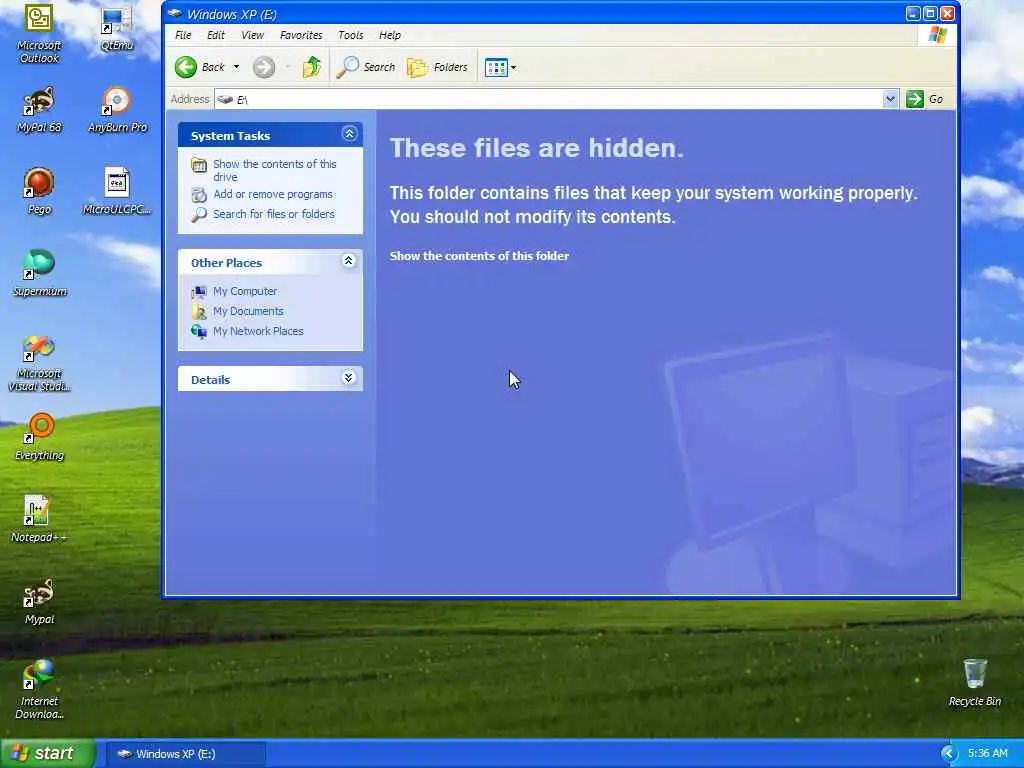
Task: Open the Search pane
Action: click(366, 67)
